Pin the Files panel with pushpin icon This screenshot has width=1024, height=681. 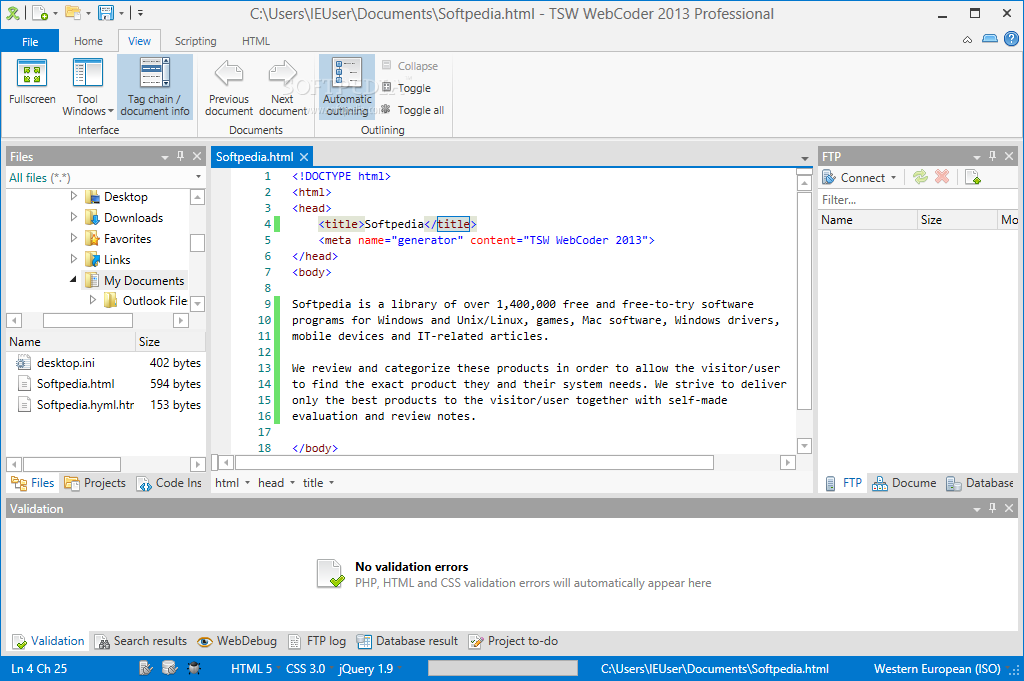pyautogui.click(x=180, y=156)
